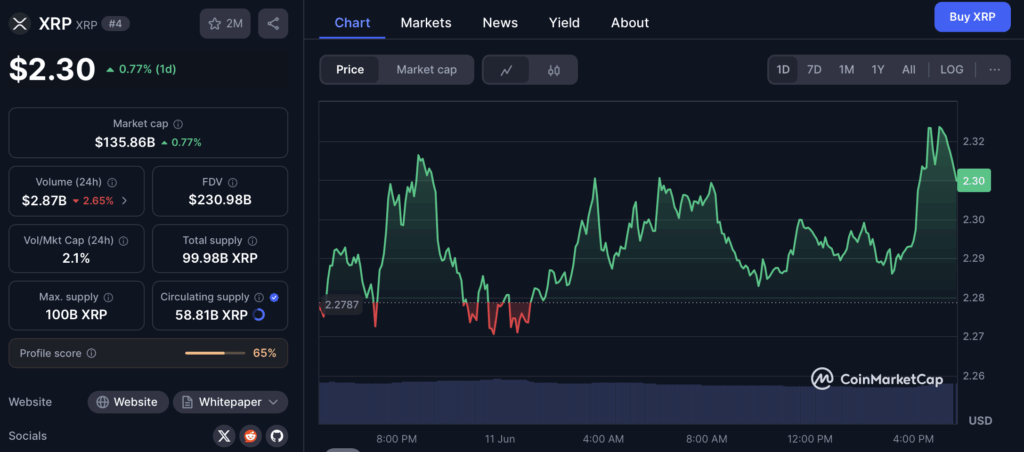Image resolution: width=1024 pixels, height=452 pixels.
Task: Select All time range
Action: (908, 69)
